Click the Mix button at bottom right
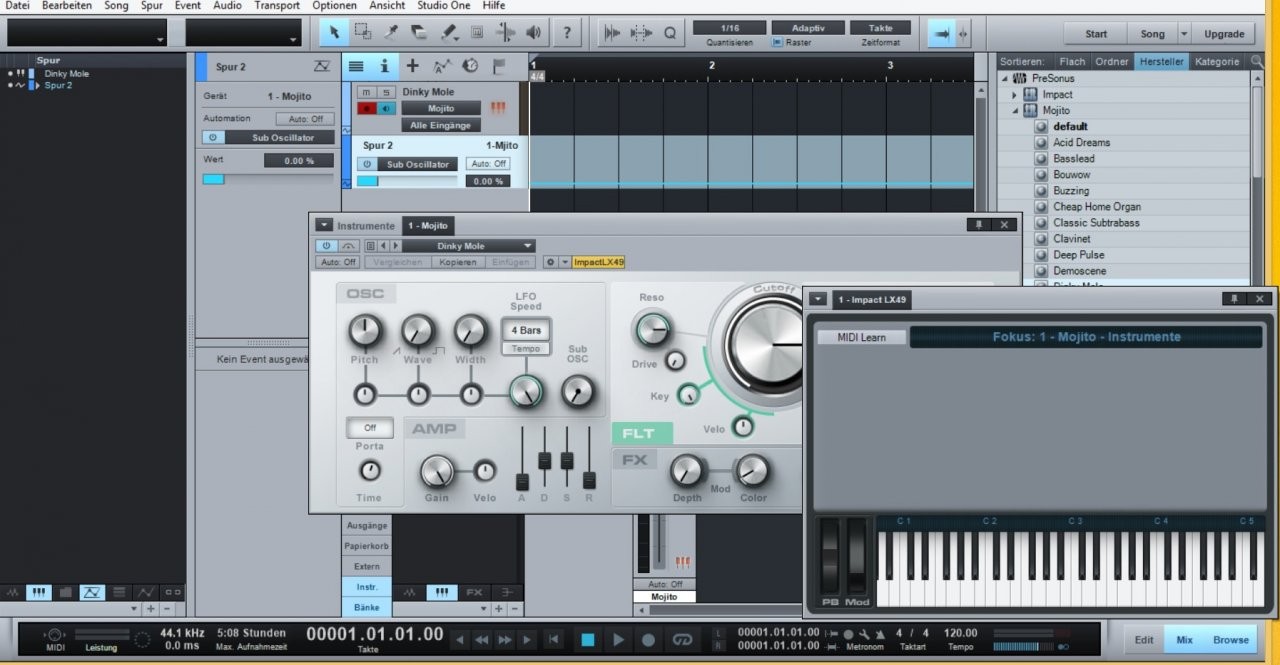The width and height of the screenshot is (1280, 665). [x=1184, y=640]
